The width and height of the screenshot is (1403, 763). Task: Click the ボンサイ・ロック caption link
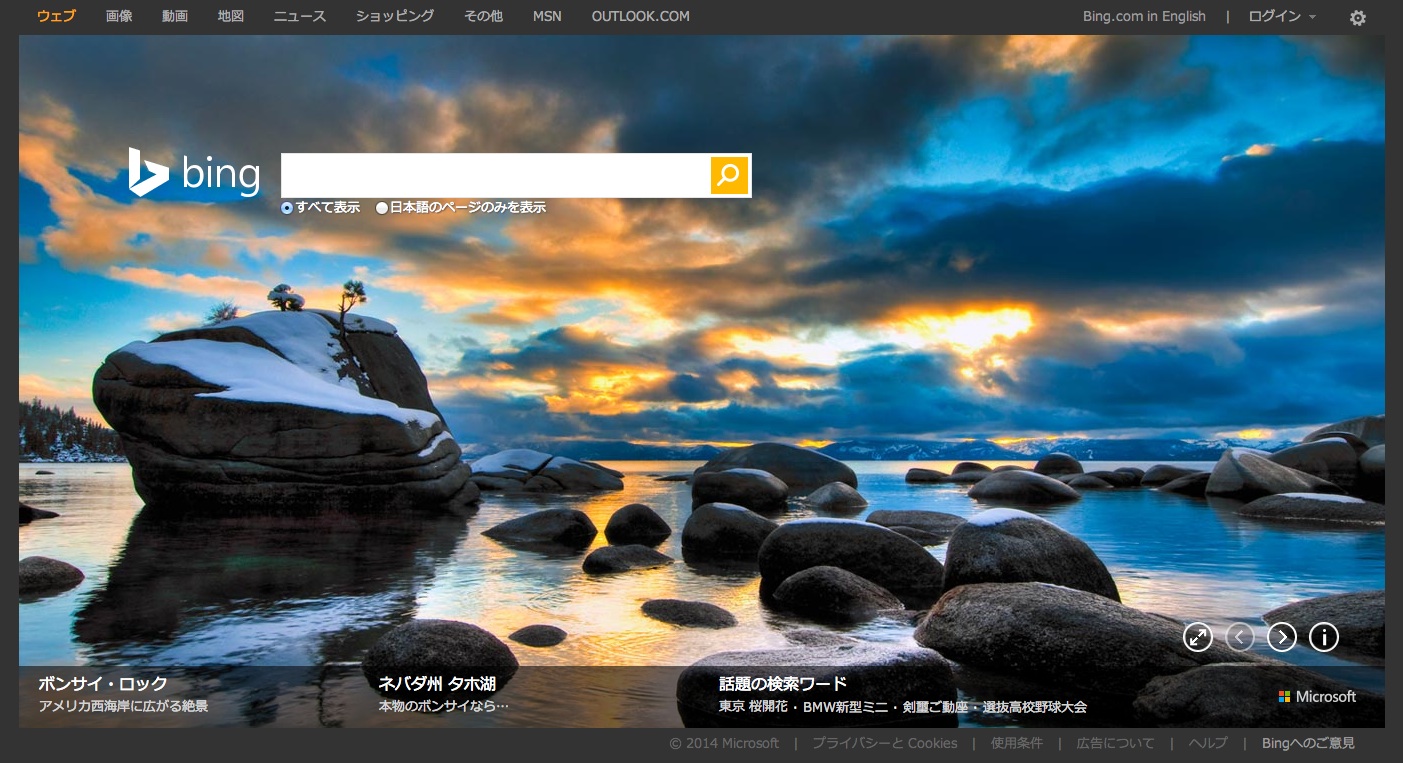click(103, 684)
